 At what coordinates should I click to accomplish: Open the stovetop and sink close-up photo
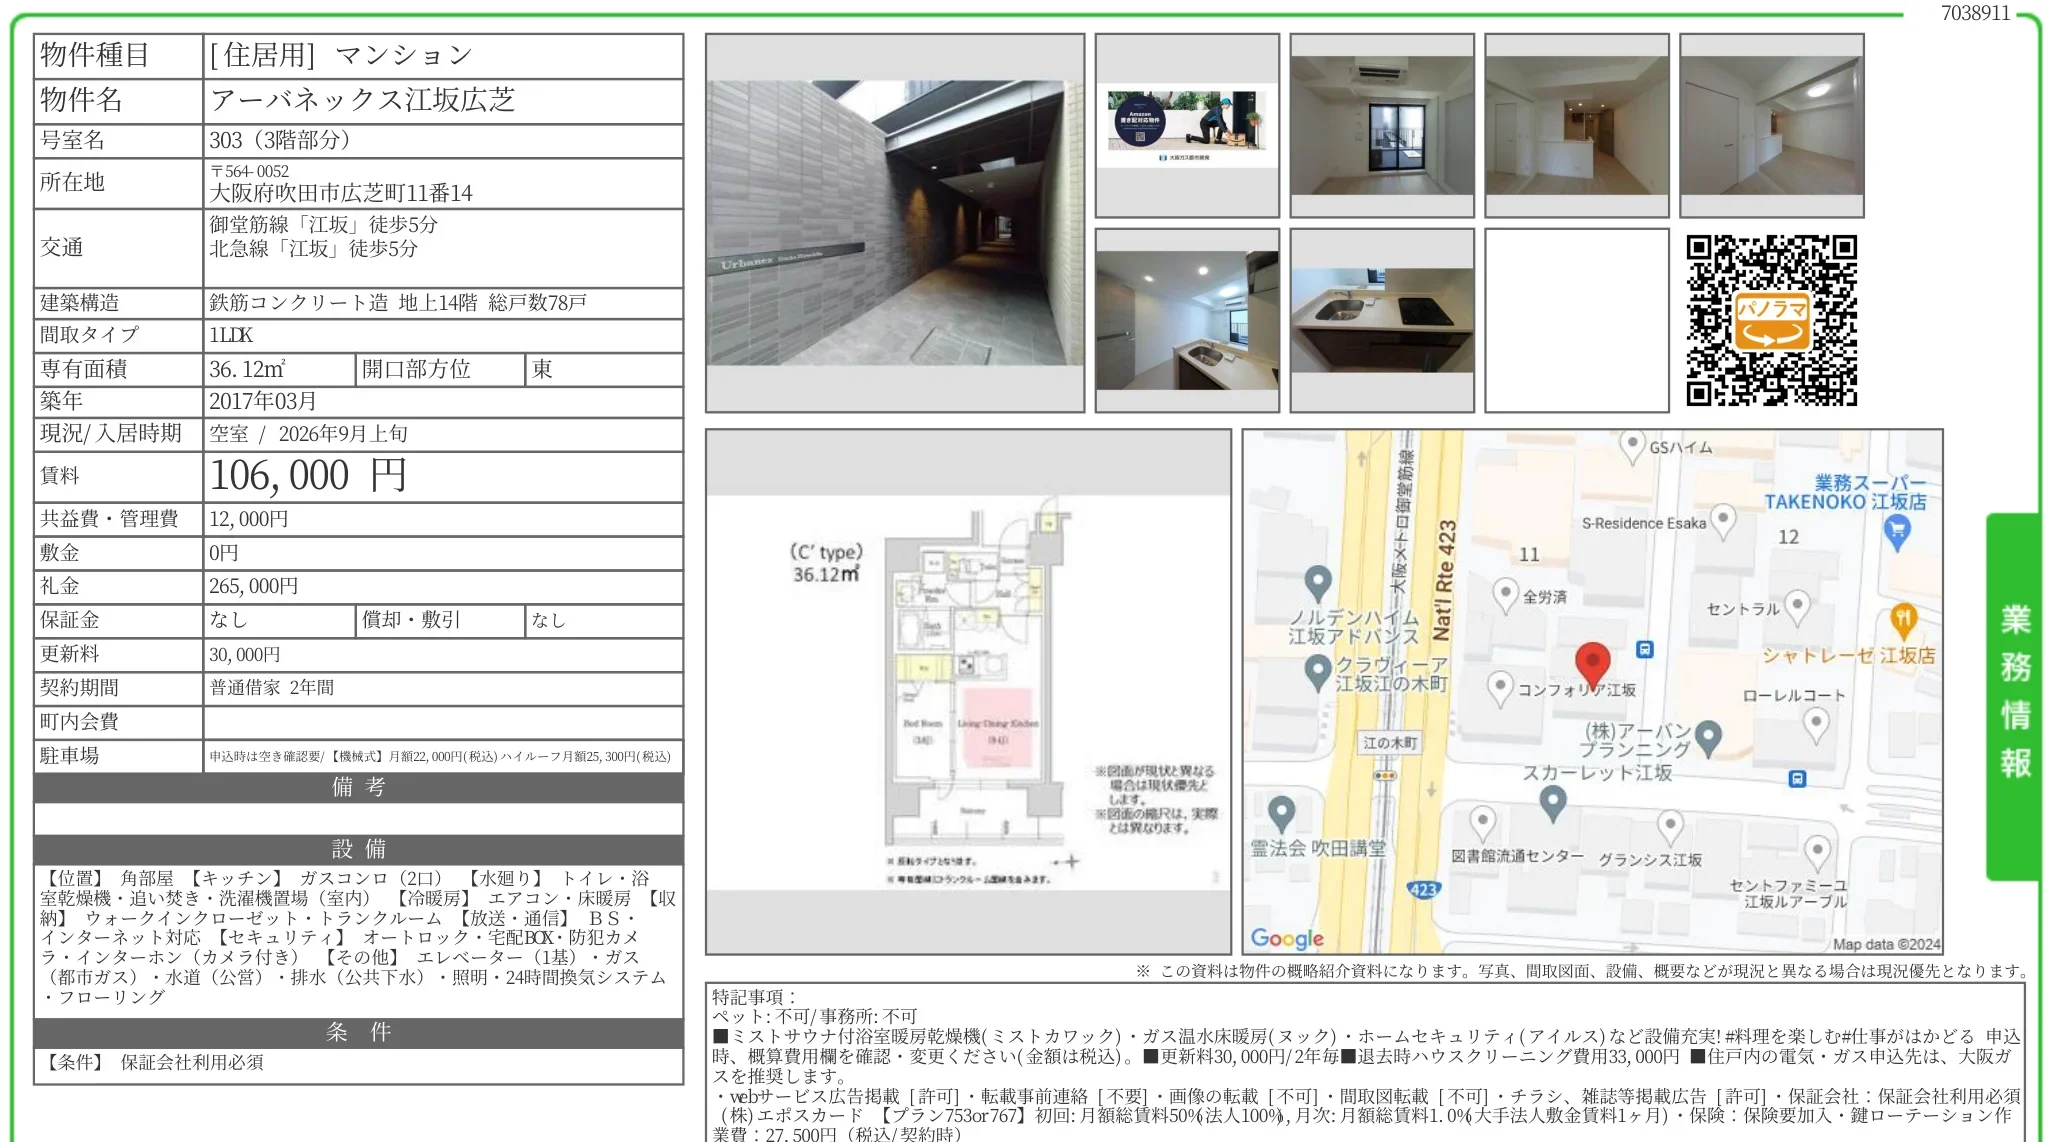coord(1382,320)
